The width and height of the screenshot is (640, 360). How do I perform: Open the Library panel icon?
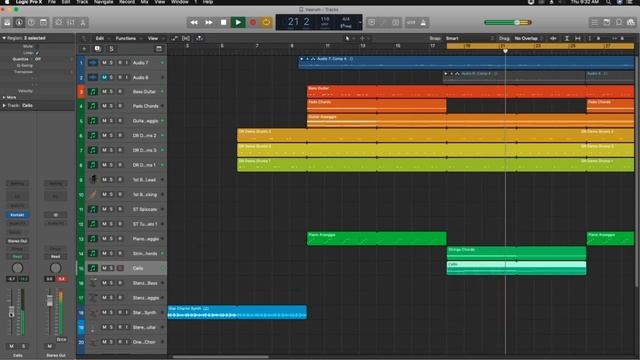pos(7,22)
